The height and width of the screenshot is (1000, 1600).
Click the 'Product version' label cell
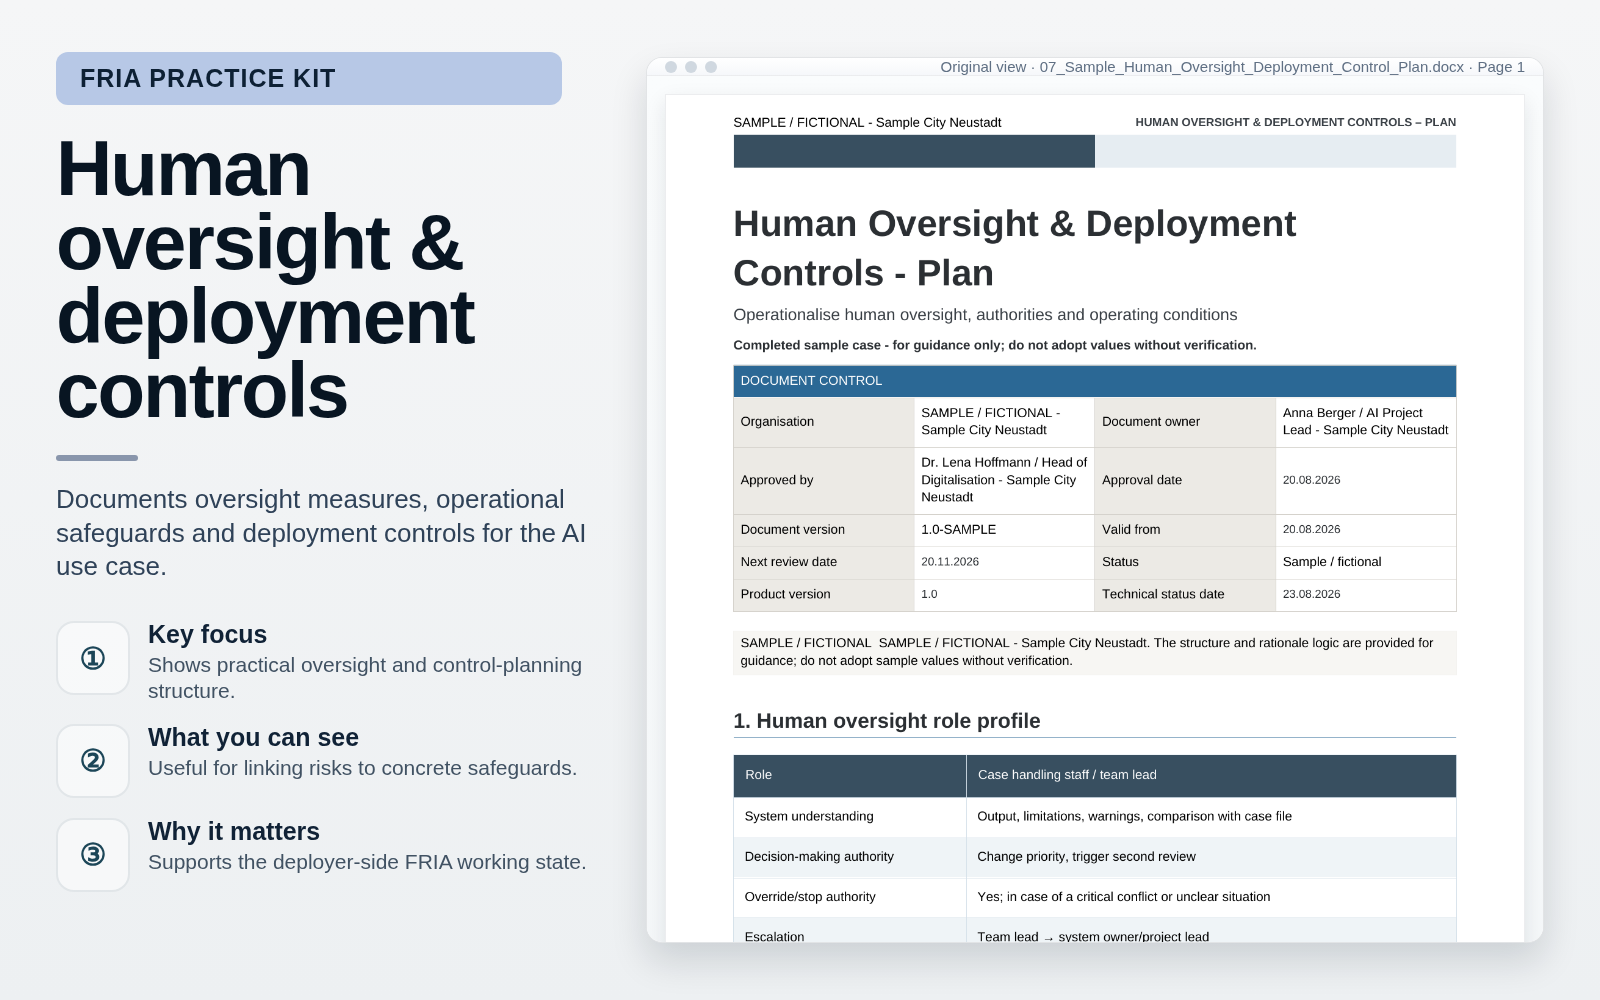point(824,594)
